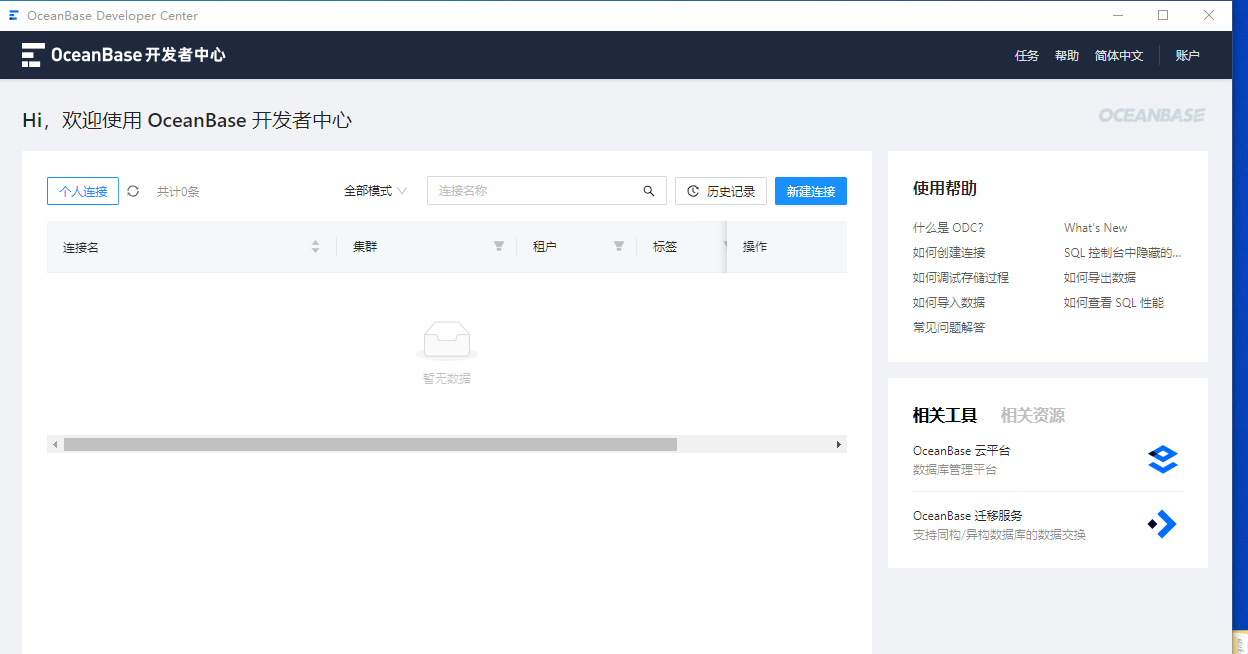1248x654 pixels.
Task: Click the OceanBase 迁移服务 arrow icon
Action: pyautogui.click(x=1162, y=524)
